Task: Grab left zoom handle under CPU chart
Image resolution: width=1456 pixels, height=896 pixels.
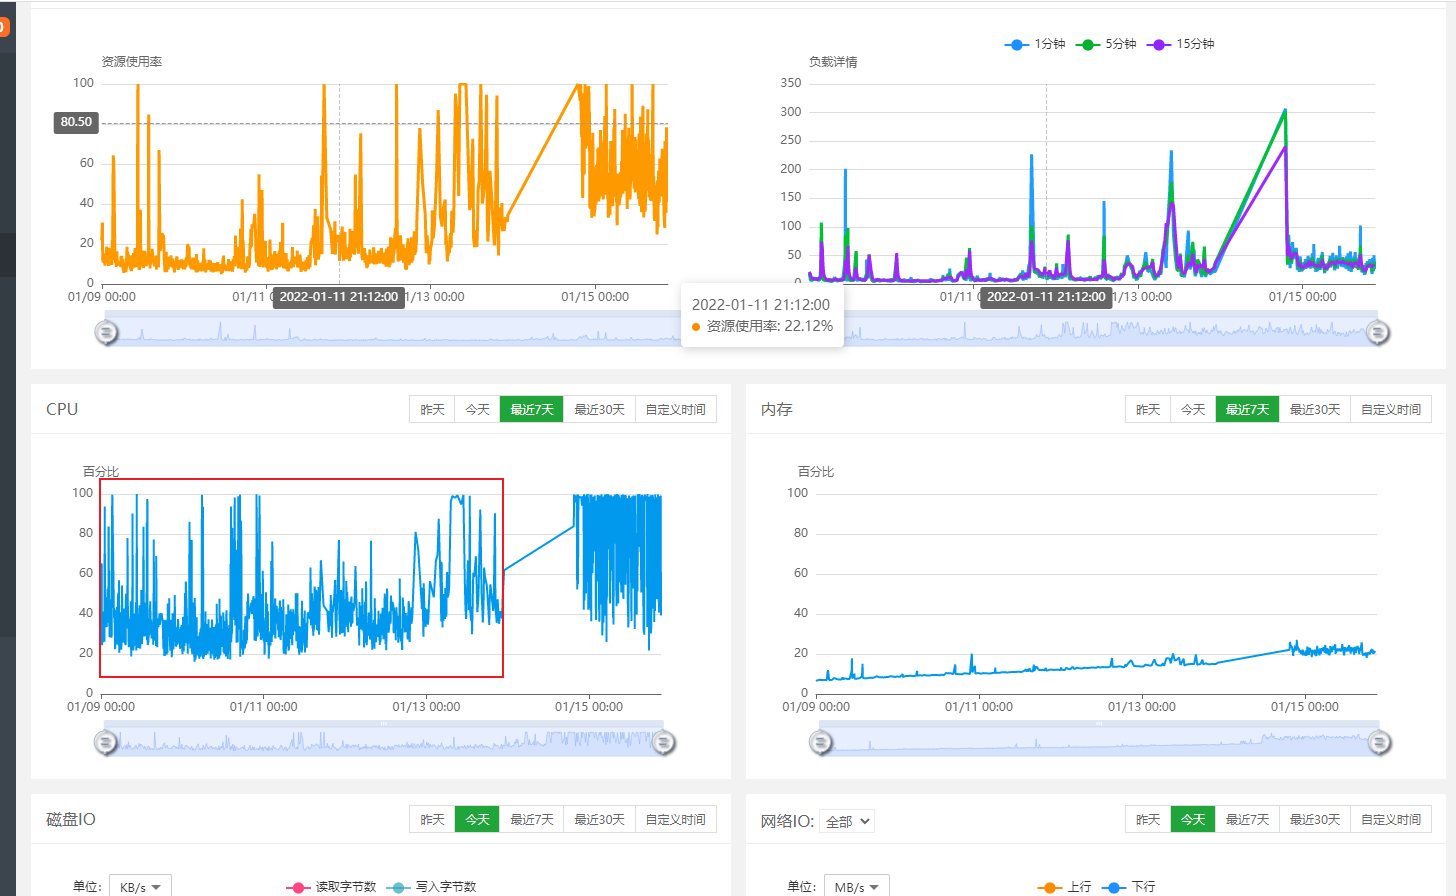Action: 106,742
